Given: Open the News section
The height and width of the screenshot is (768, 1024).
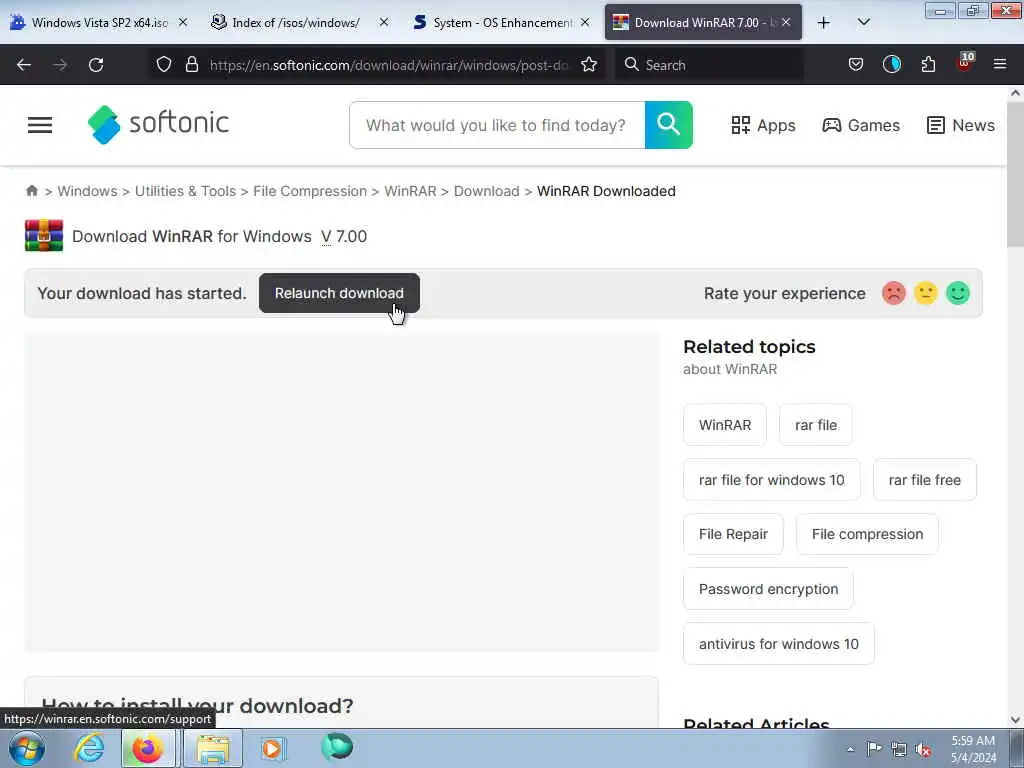Looking at the screenshot, I should (x=961, y=125).
